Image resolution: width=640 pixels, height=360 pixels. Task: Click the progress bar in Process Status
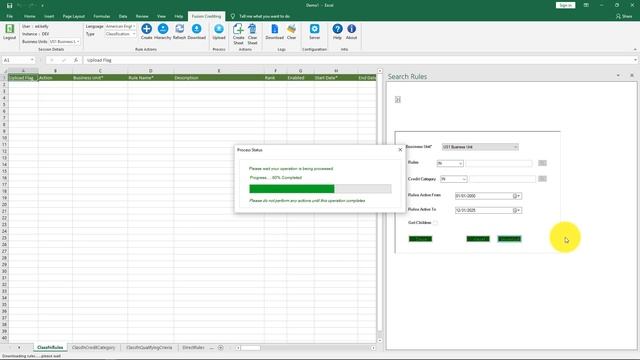click(320, 189)
